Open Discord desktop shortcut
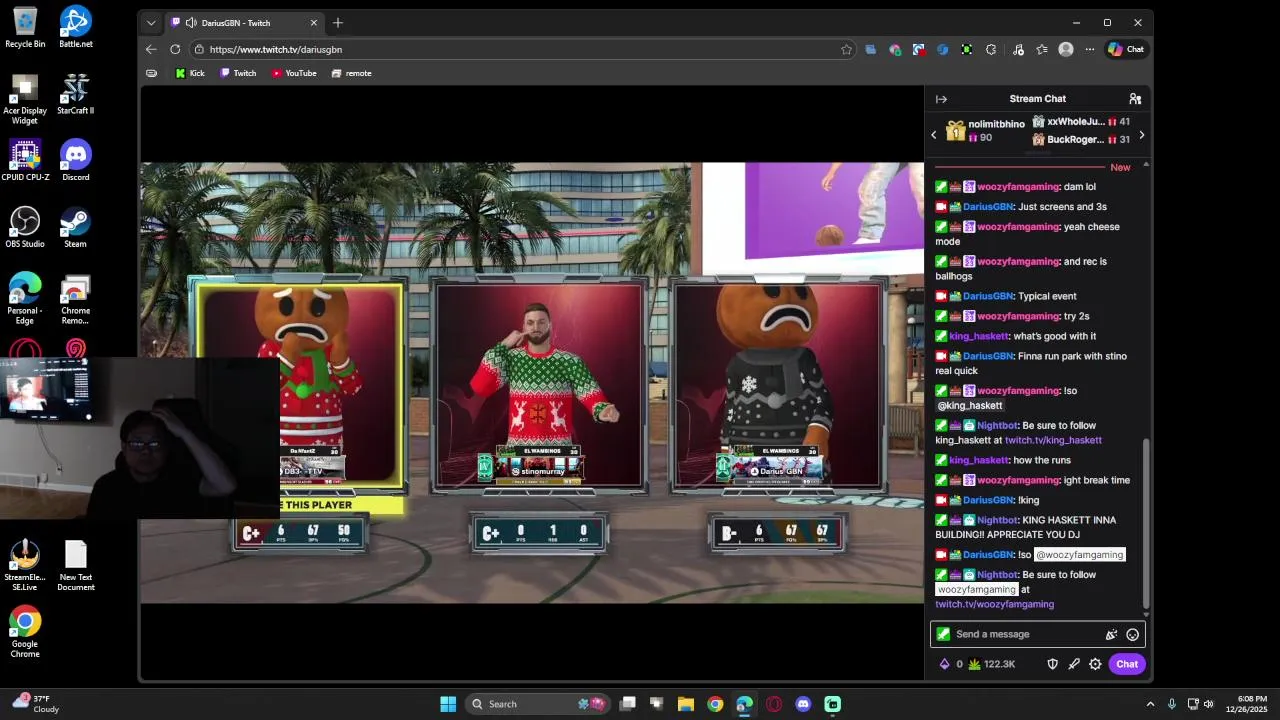1280x720 pixels. [x=75, y=161]
